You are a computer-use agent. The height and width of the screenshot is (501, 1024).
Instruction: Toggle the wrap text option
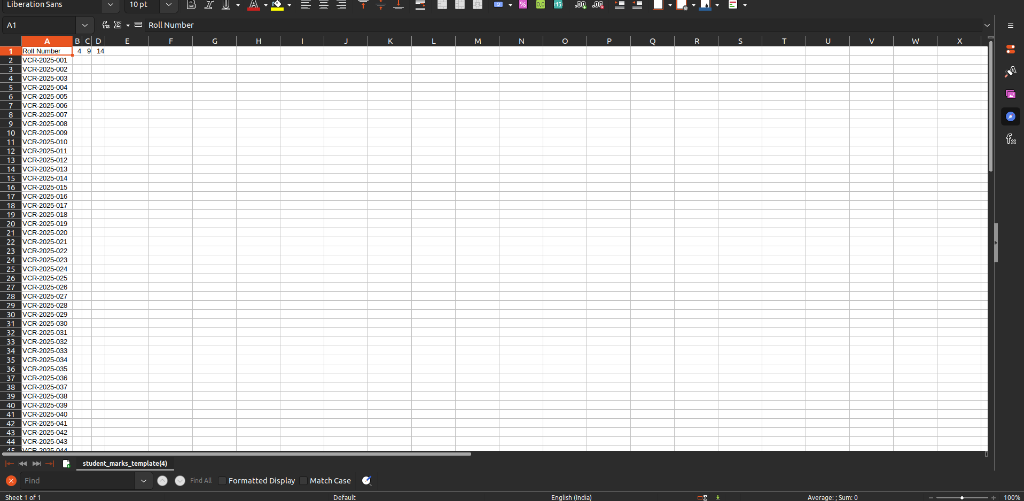(420, 5)
